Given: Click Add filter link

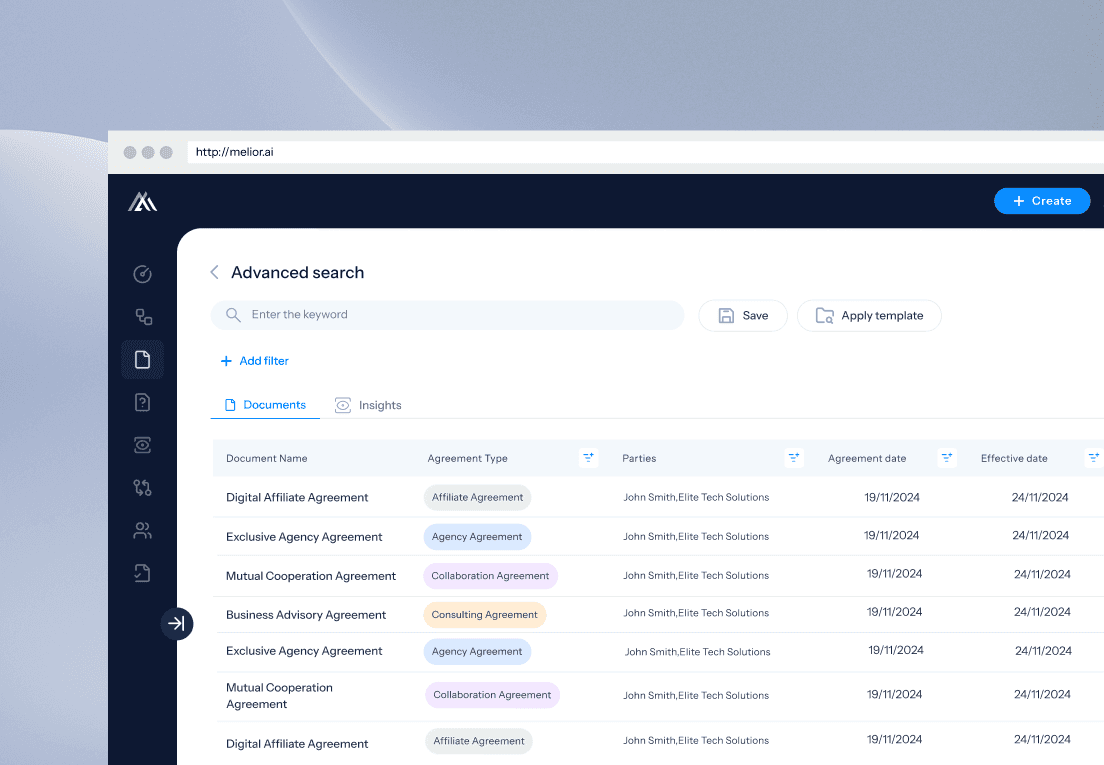Looking at the screenshot, I should click(254, 361).
